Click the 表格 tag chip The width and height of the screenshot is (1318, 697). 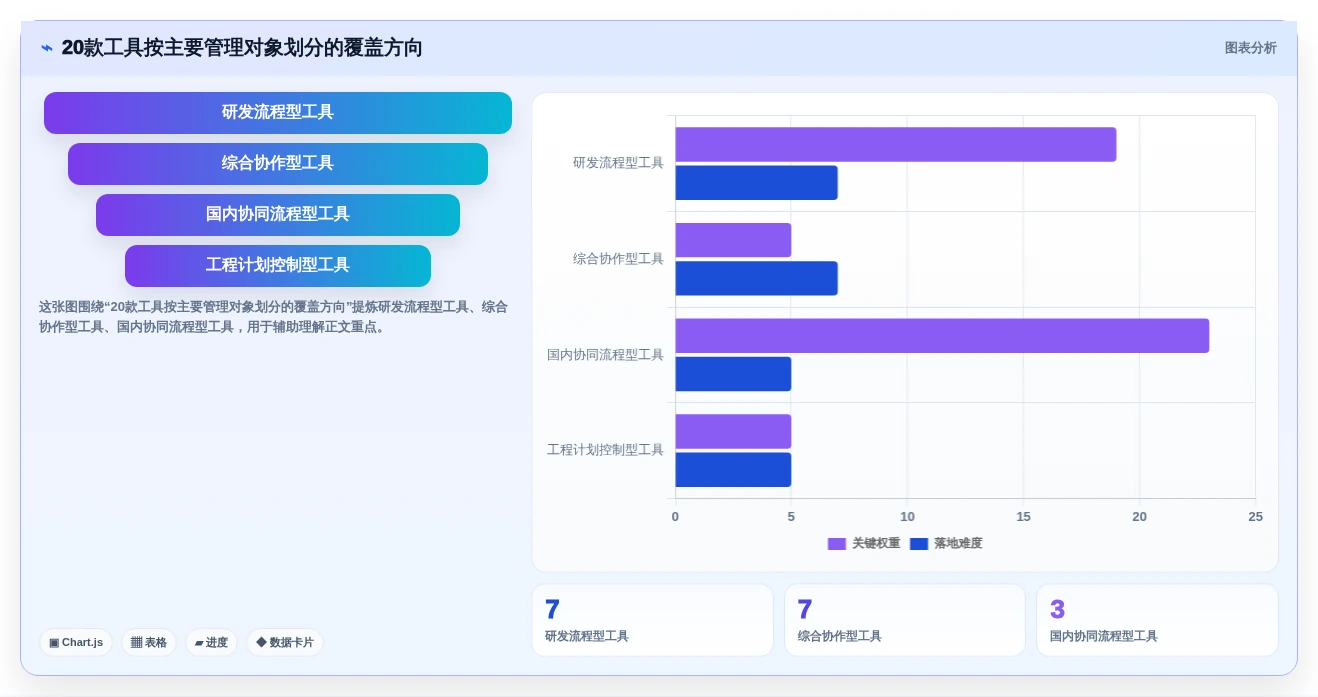(149, 642)
